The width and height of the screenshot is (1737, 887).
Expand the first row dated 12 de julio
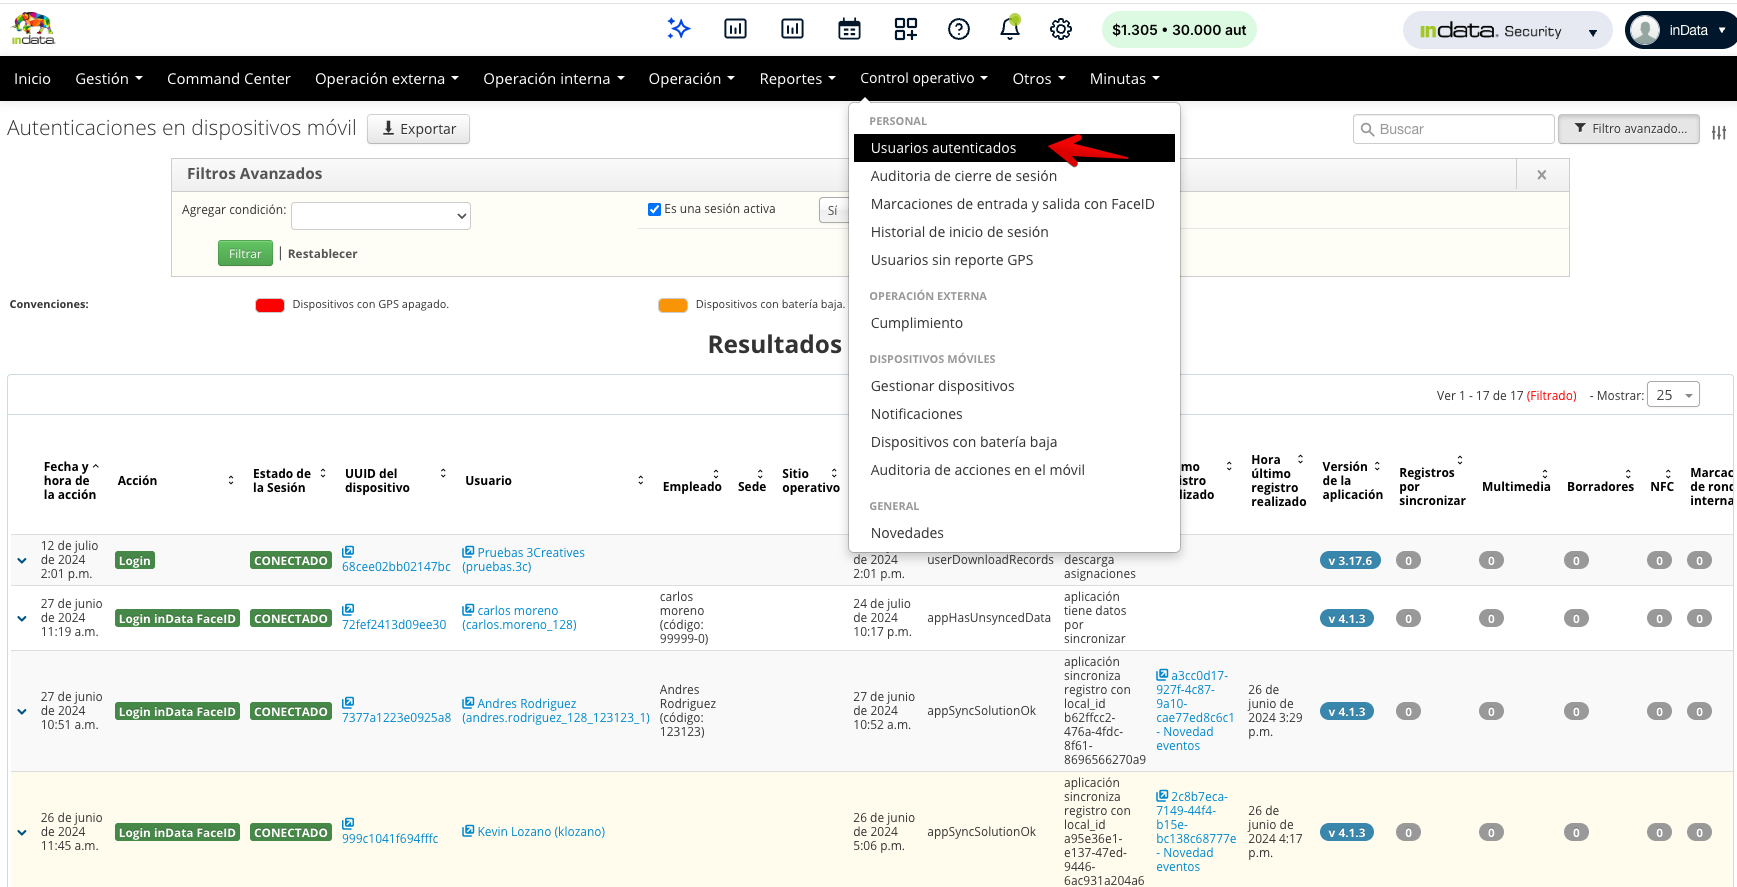click(22, 561)
